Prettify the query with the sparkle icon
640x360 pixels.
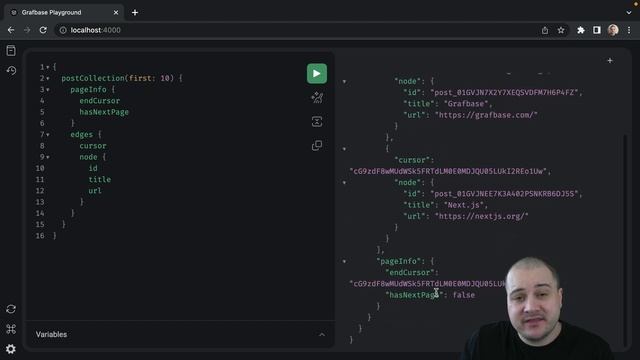pos(317,98)
